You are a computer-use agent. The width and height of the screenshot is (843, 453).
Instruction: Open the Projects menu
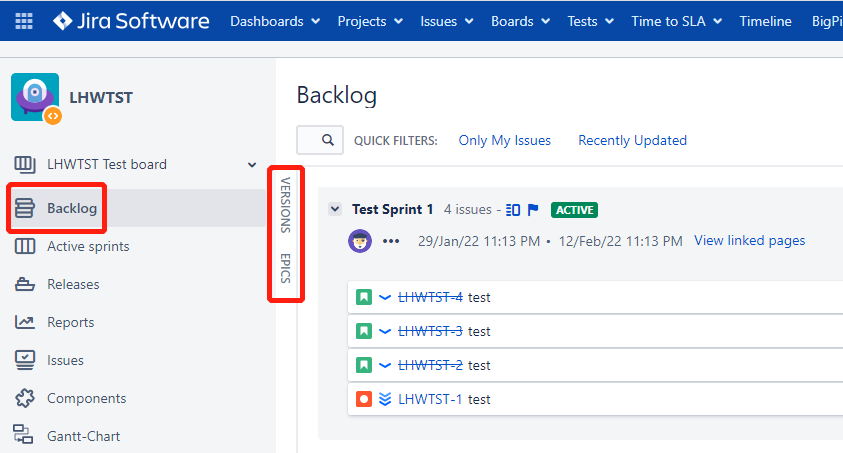[370, 21]
